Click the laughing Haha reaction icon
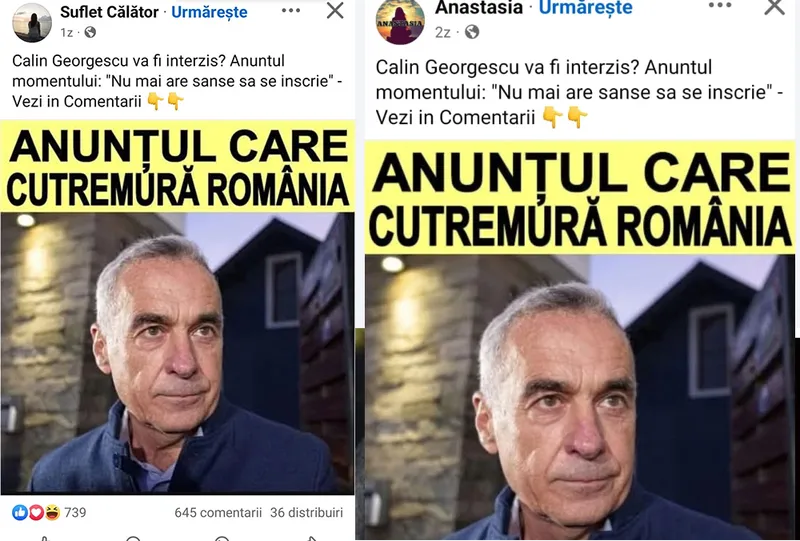 pyautogui.click(x=52, y=512)
